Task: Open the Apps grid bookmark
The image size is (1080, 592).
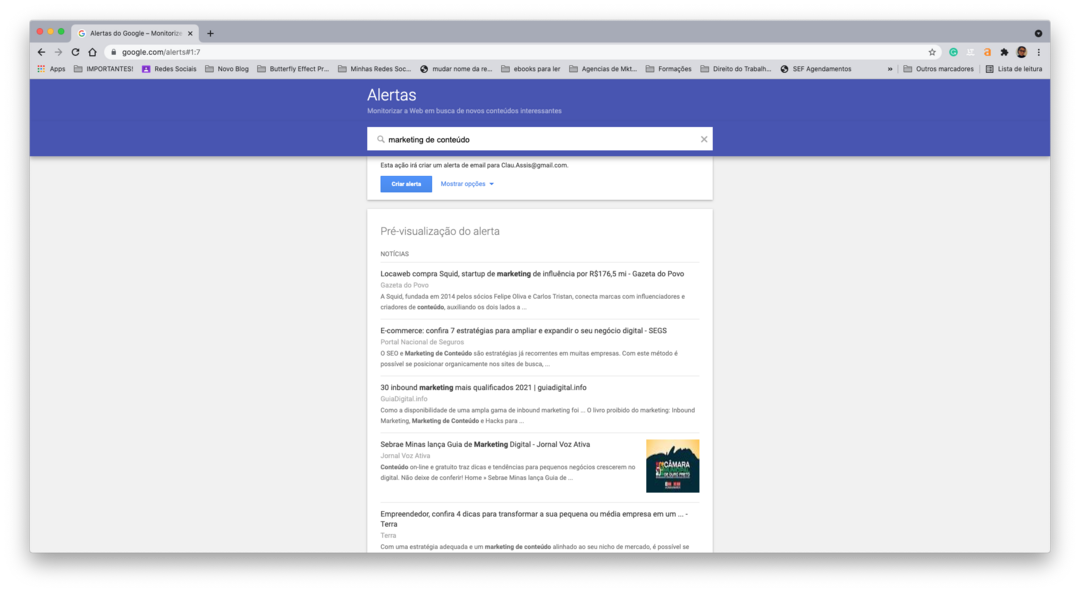Action: pos(51,69)
